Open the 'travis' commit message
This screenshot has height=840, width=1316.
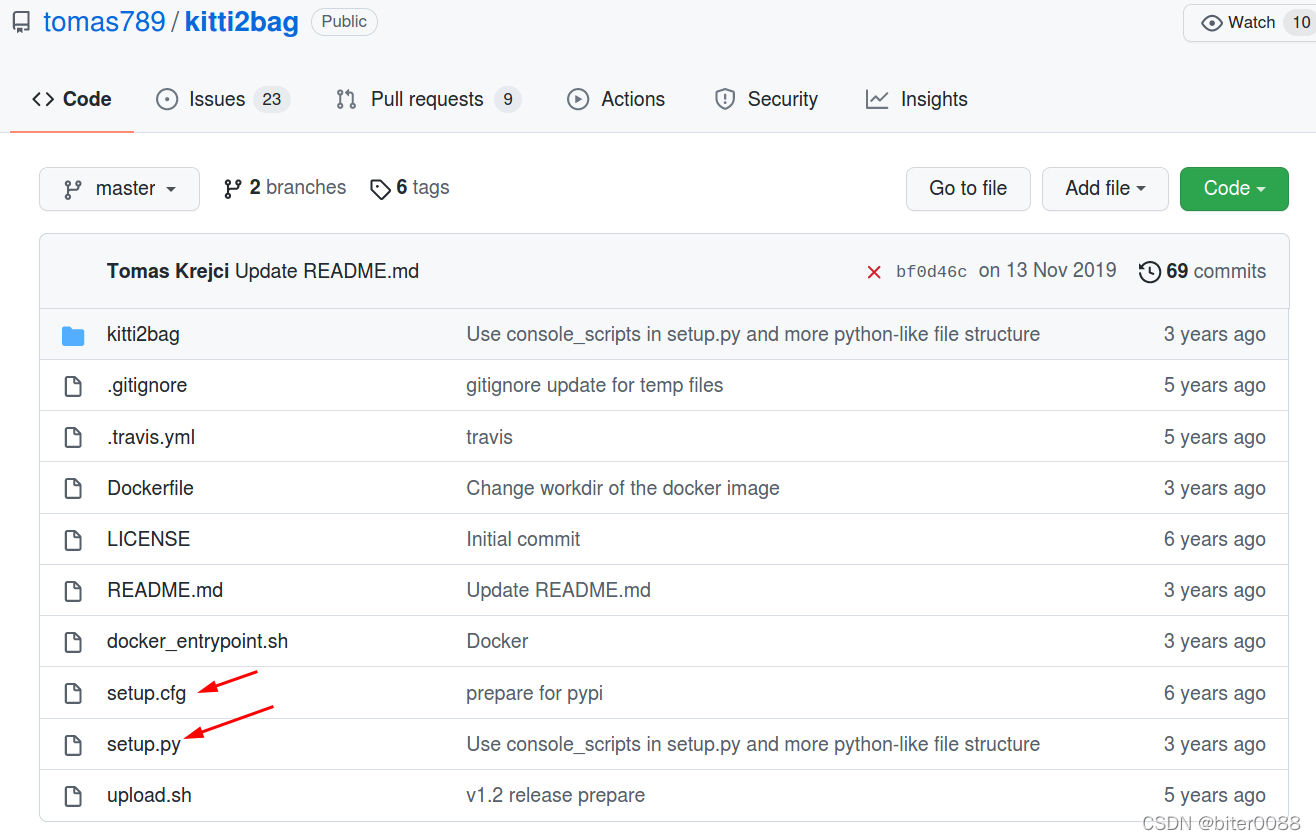pos(489,437)
